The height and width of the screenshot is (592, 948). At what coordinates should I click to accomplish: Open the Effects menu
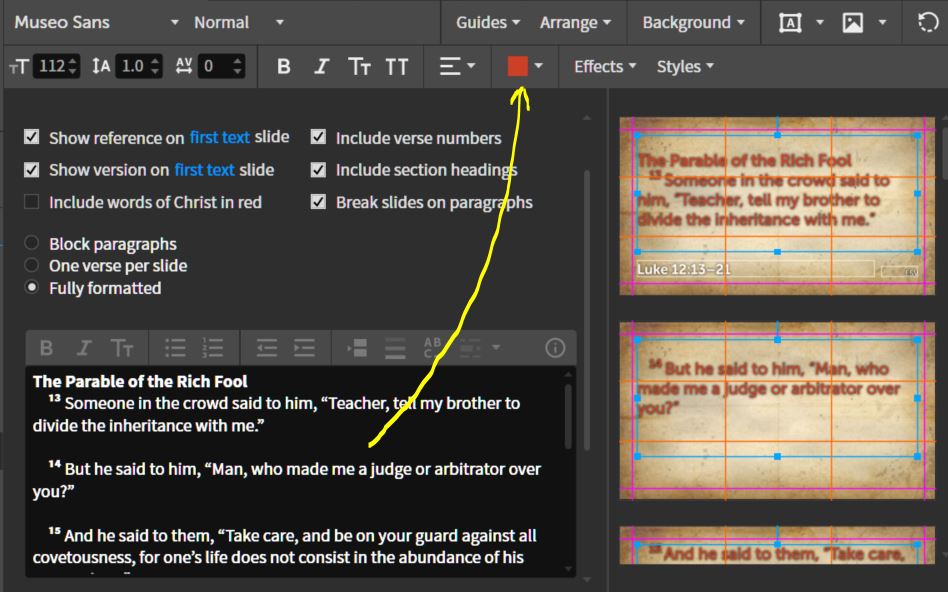(605, 66)
